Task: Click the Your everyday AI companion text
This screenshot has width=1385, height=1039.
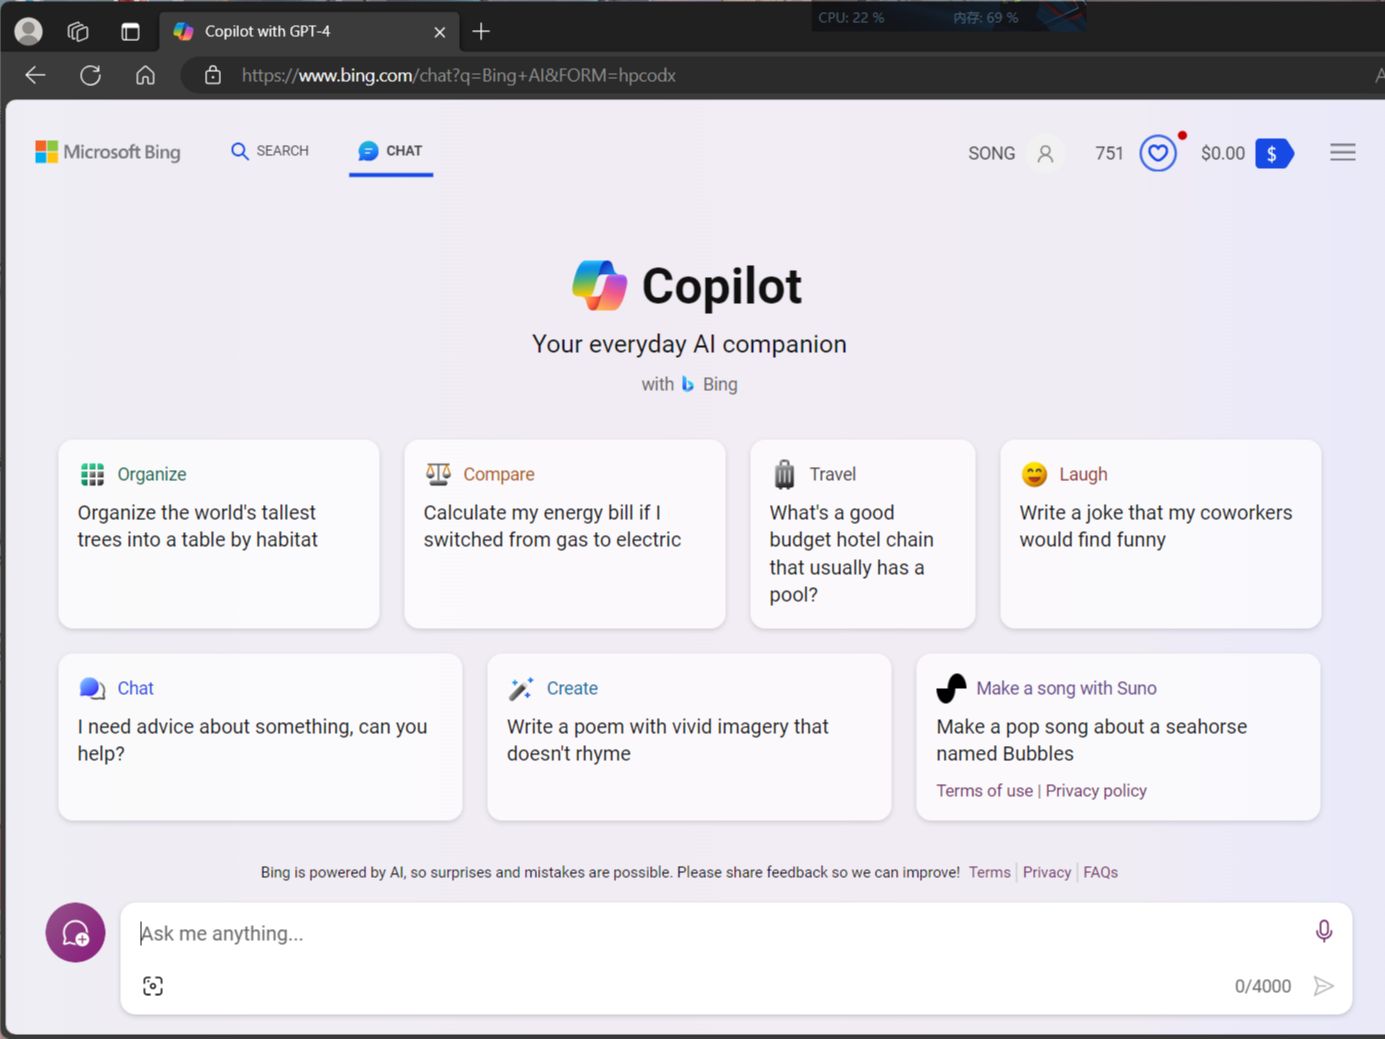Action: (689, 344)
